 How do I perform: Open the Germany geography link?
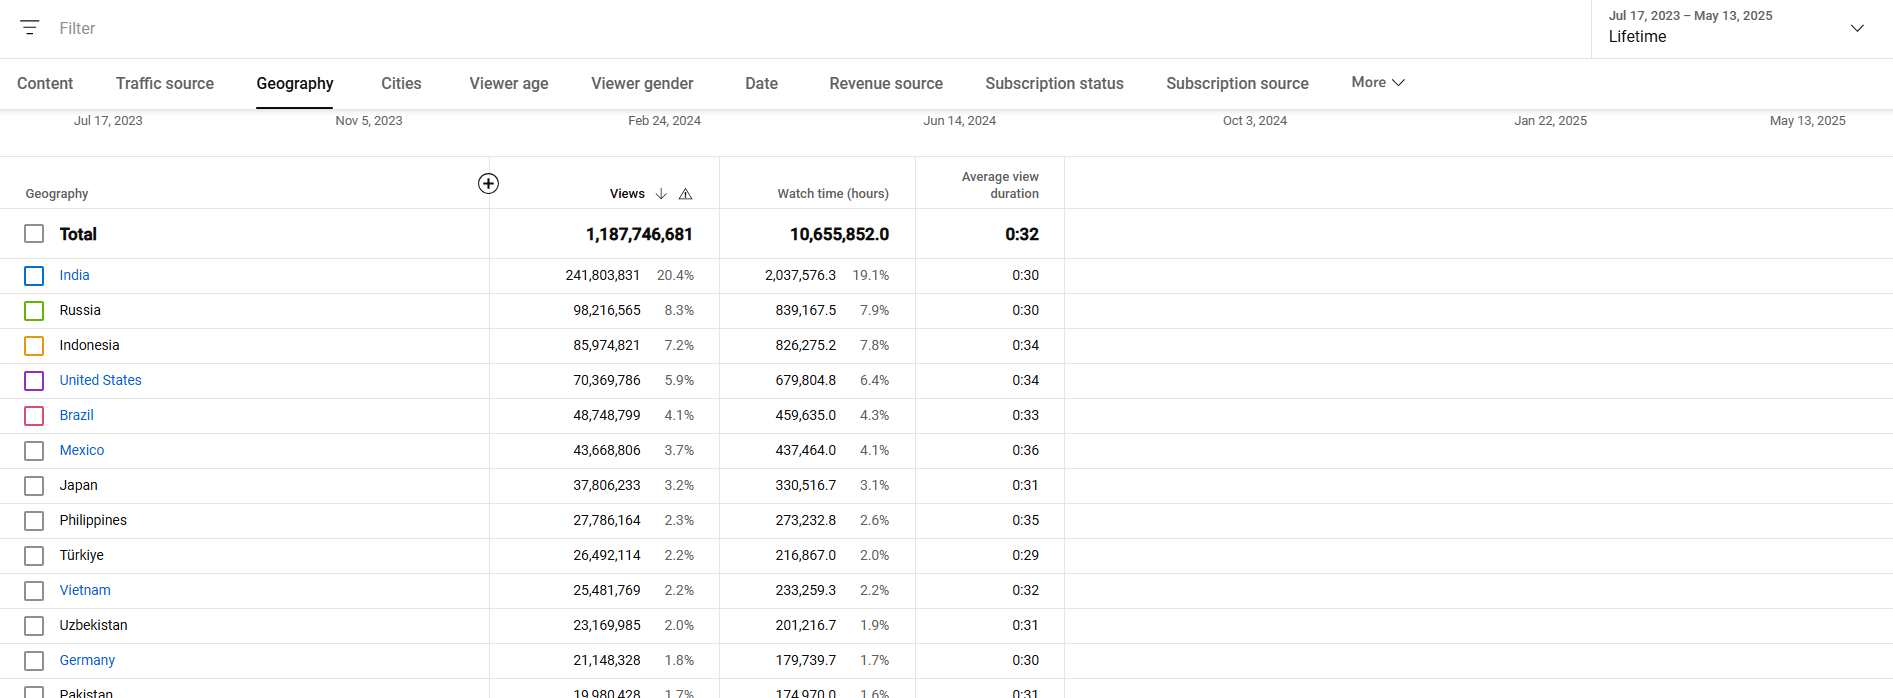(x=87, y=660)
